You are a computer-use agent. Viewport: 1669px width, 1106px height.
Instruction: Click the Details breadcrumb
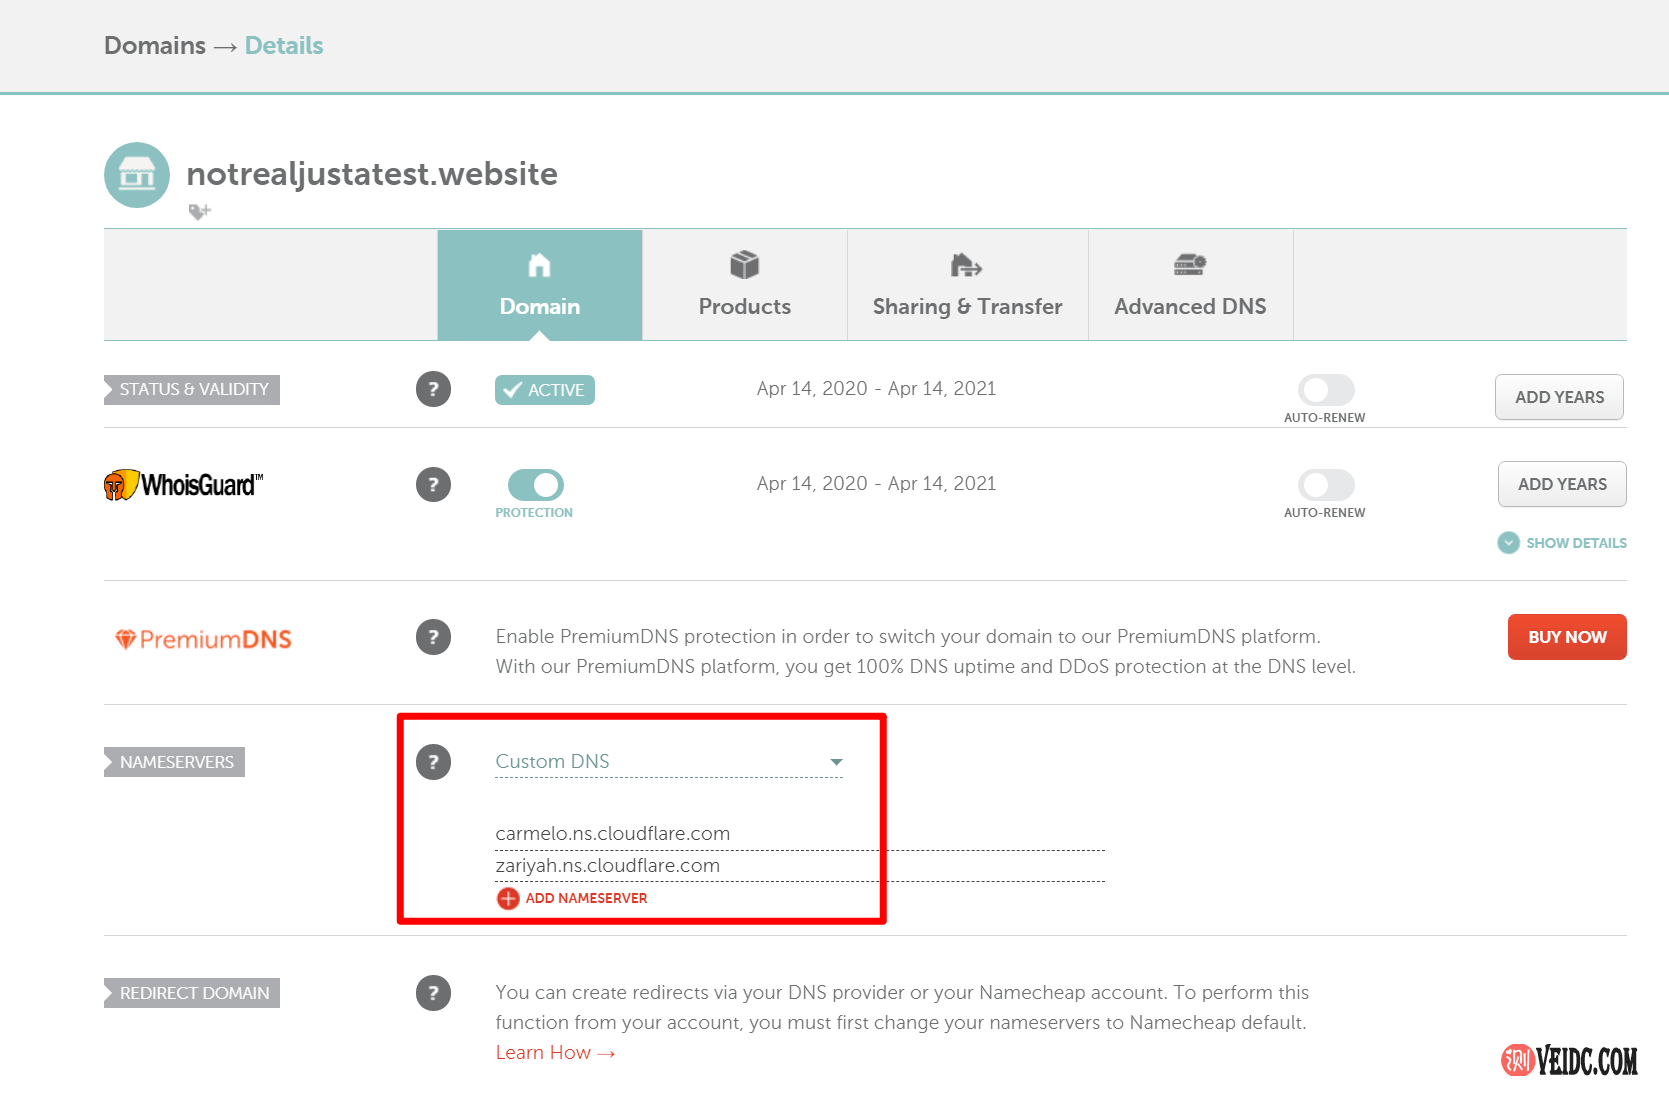coord(284,46)
